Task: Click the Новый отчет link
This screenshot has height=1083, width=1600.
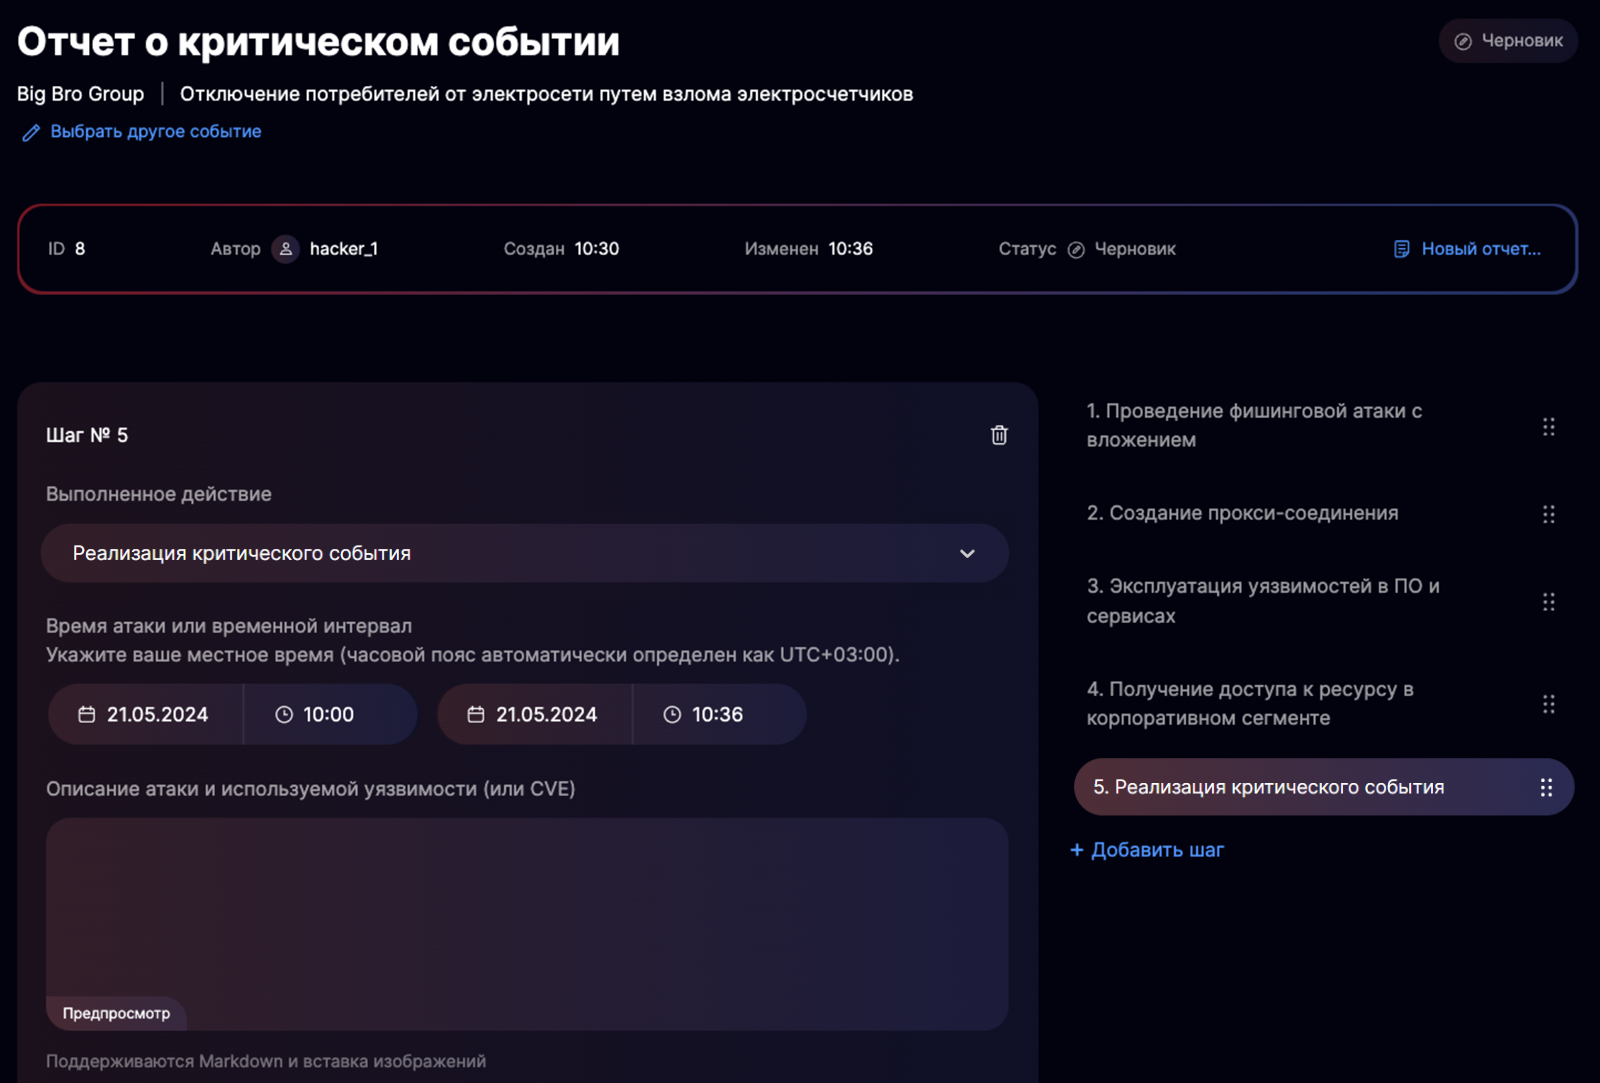Action: (x=1467, y=249)
